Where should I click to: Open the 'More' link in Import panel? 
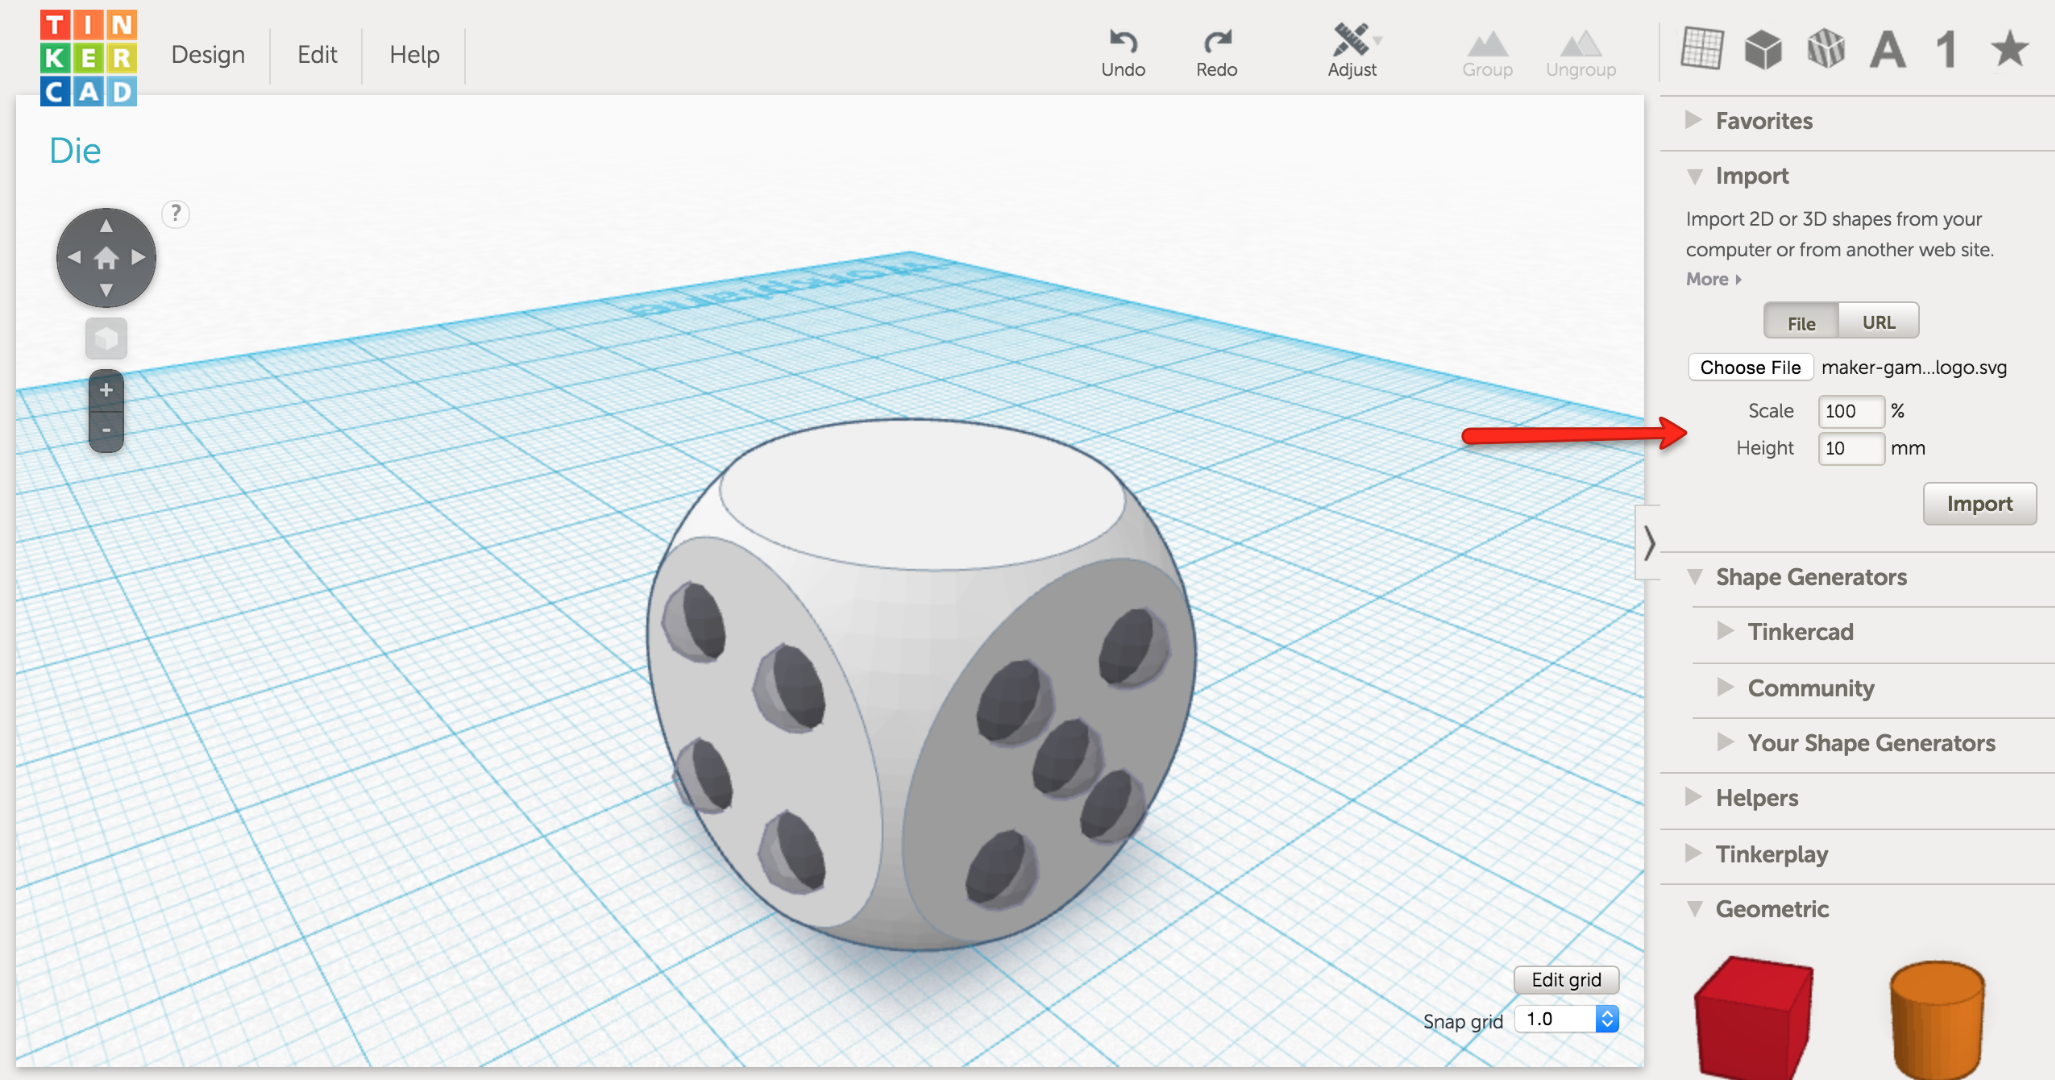(x=1706, y=279)
